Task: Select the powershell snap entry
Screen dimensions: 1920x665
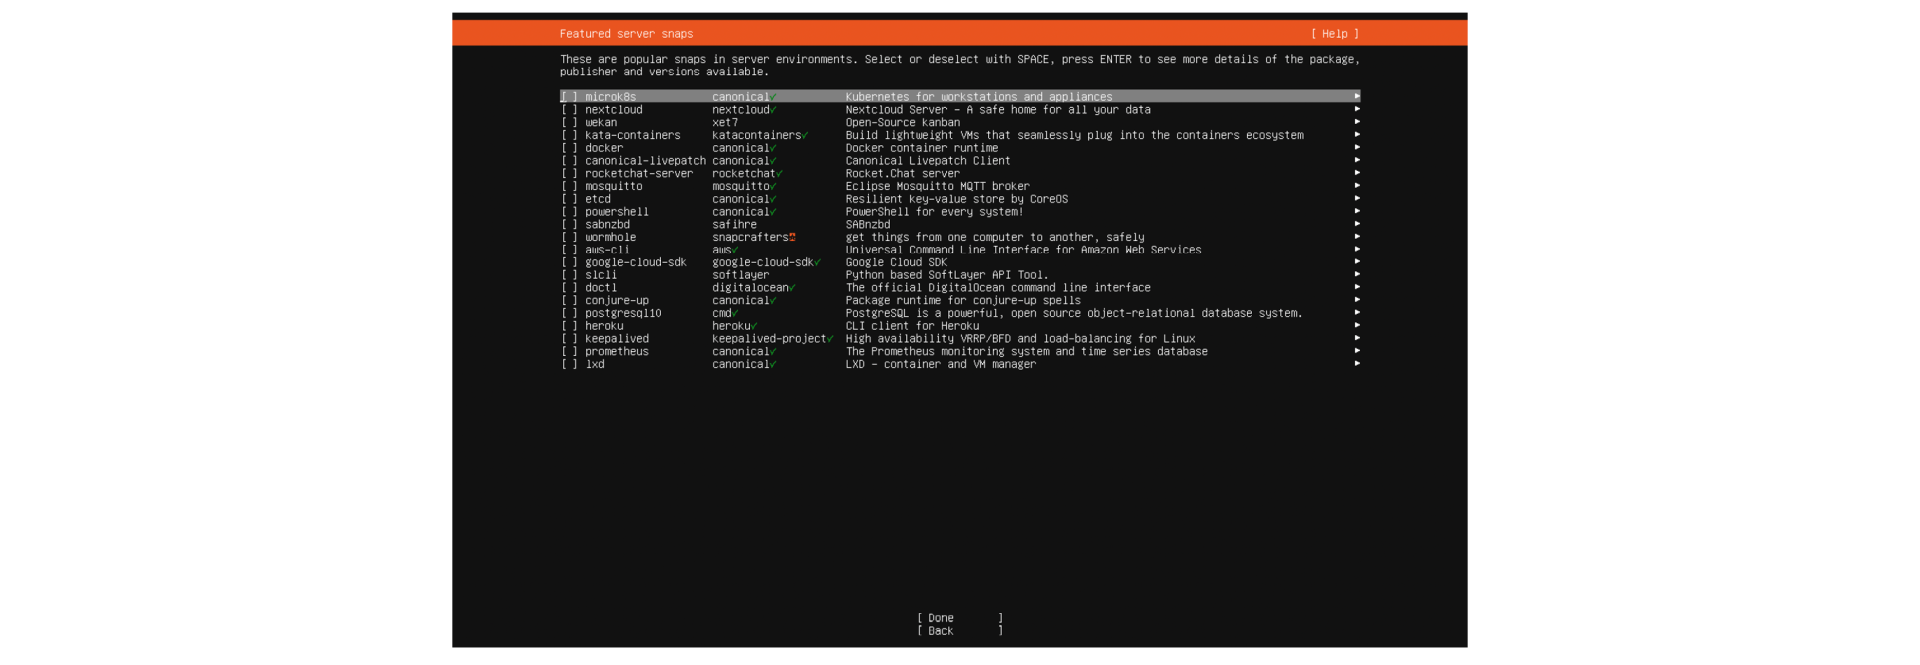Action: tap(617, 212)
